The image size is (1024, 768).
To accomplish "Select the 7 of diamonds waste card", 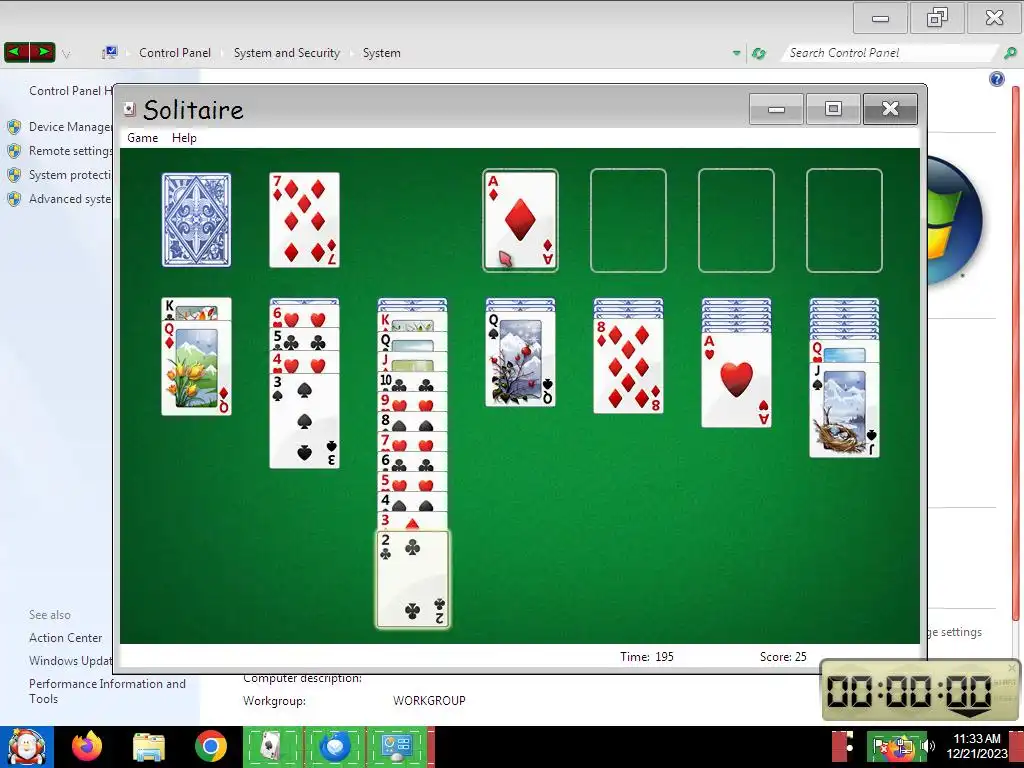I will [x=304, y=220].
